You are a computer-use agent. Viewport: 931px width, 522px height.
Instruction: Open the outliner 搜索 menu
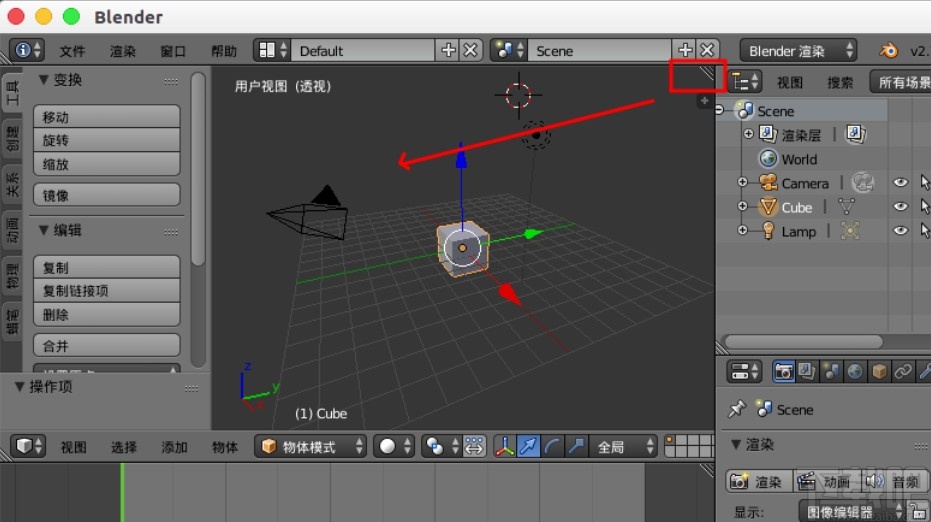[x=840, y=83]
